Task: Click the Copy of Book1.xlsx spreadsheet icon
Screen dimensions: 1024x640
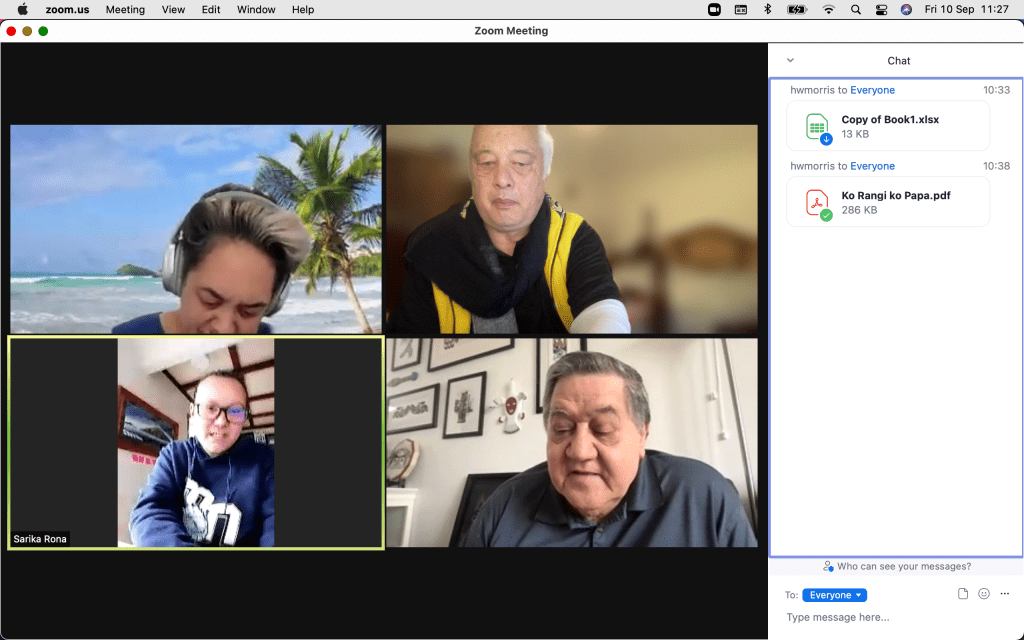Action: pyautogui.click(x=818, y=126)
